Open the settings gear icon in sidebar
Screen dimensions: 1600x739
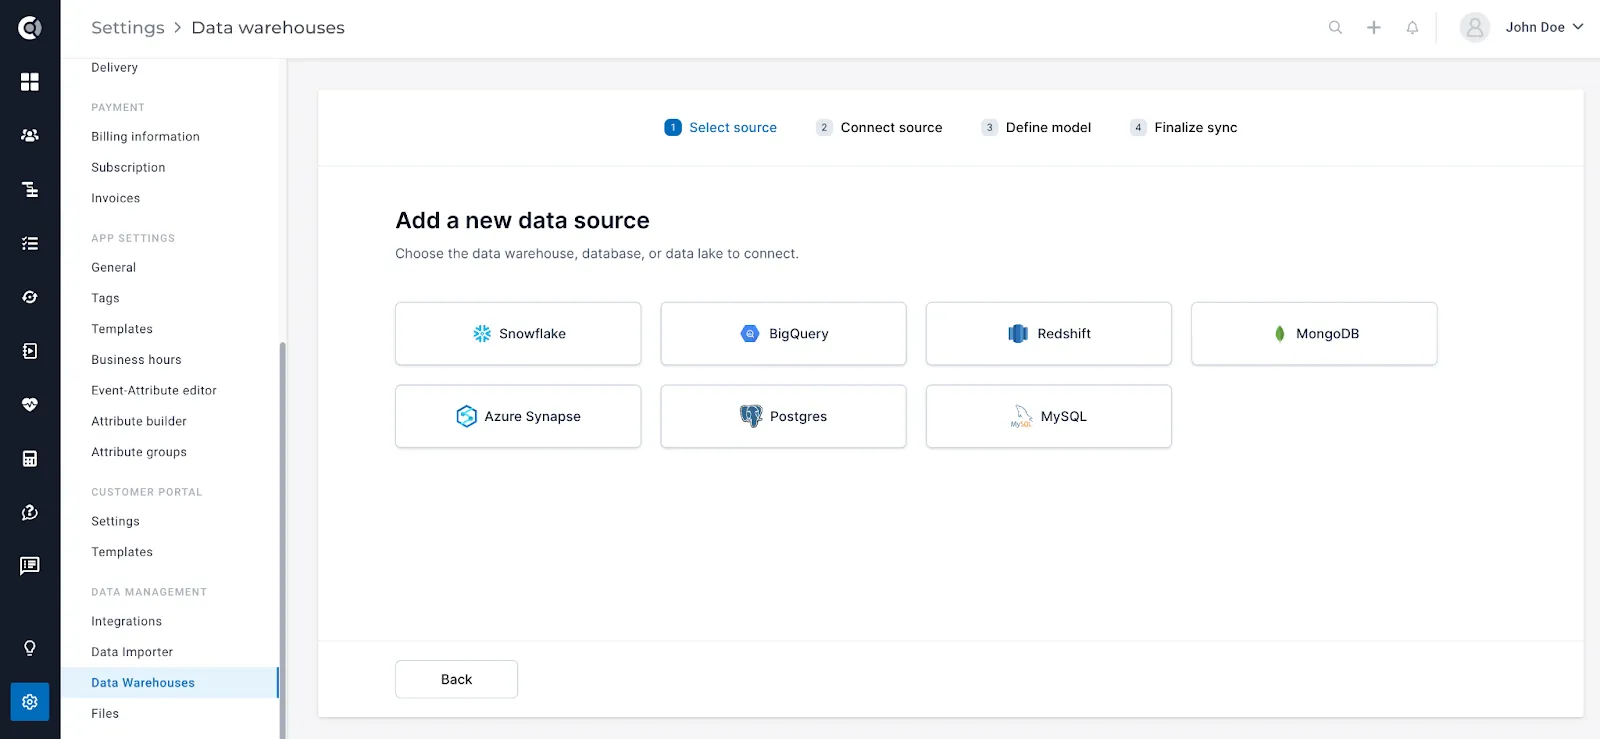30,702
